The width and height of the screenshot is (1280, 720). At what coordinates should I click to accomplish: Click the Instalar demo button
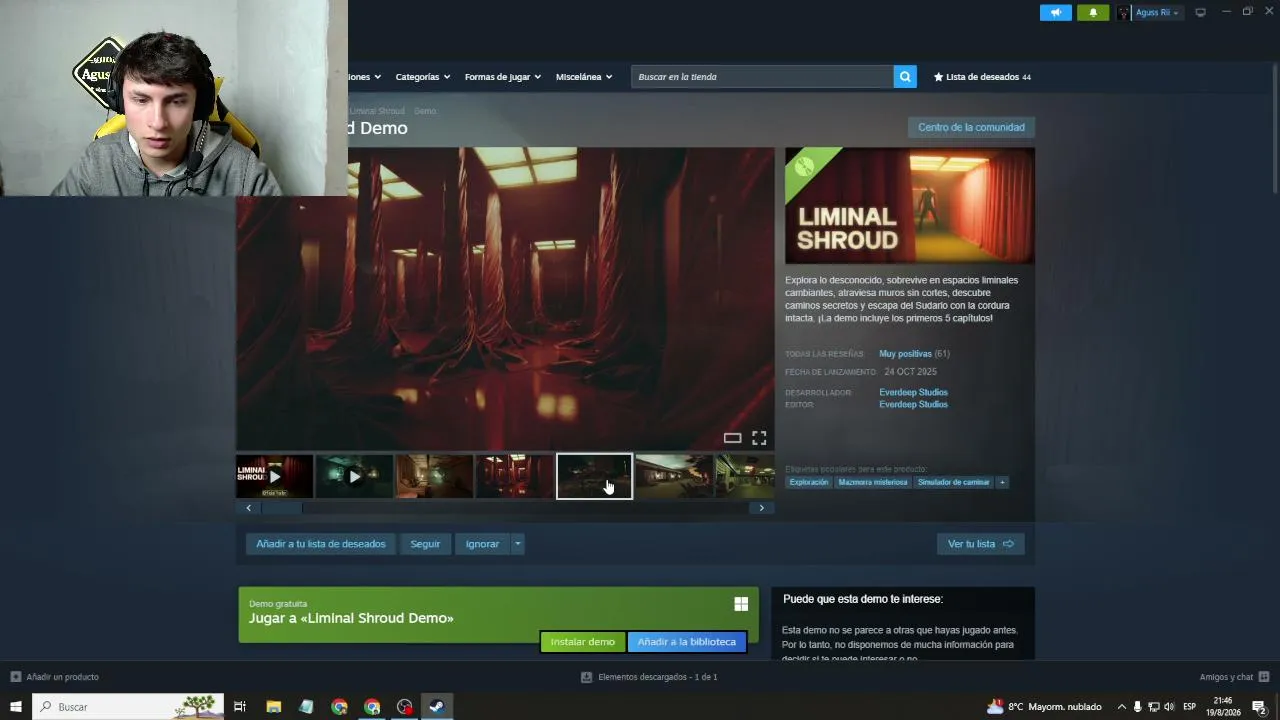(583, 642)
